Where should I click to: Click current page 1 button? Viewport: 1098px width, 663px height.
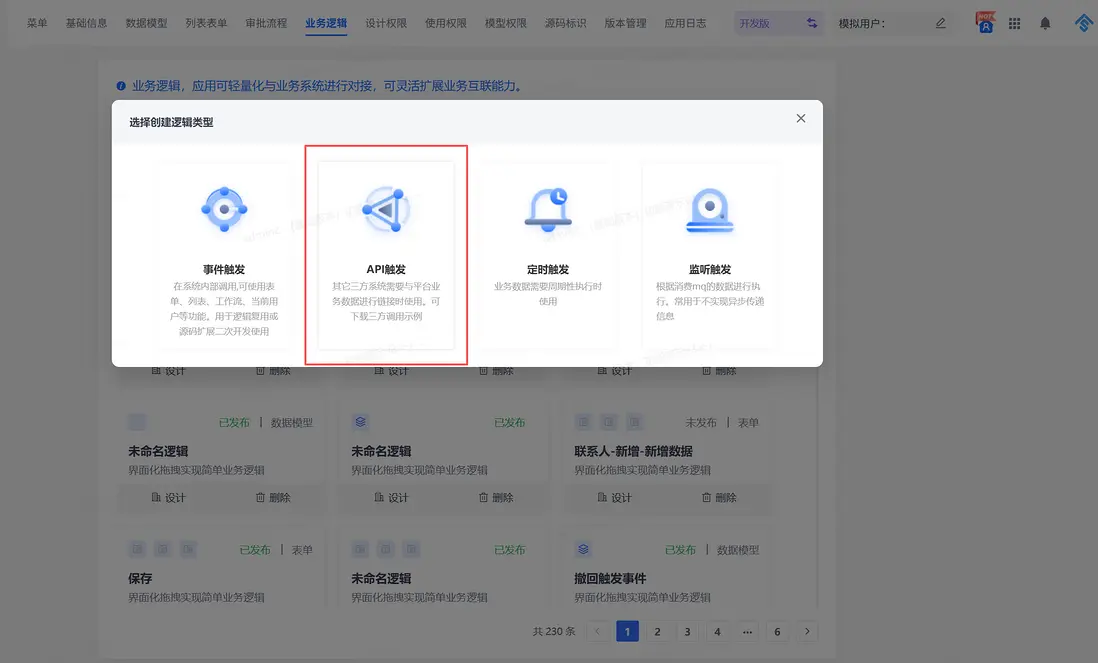point(627,631)
